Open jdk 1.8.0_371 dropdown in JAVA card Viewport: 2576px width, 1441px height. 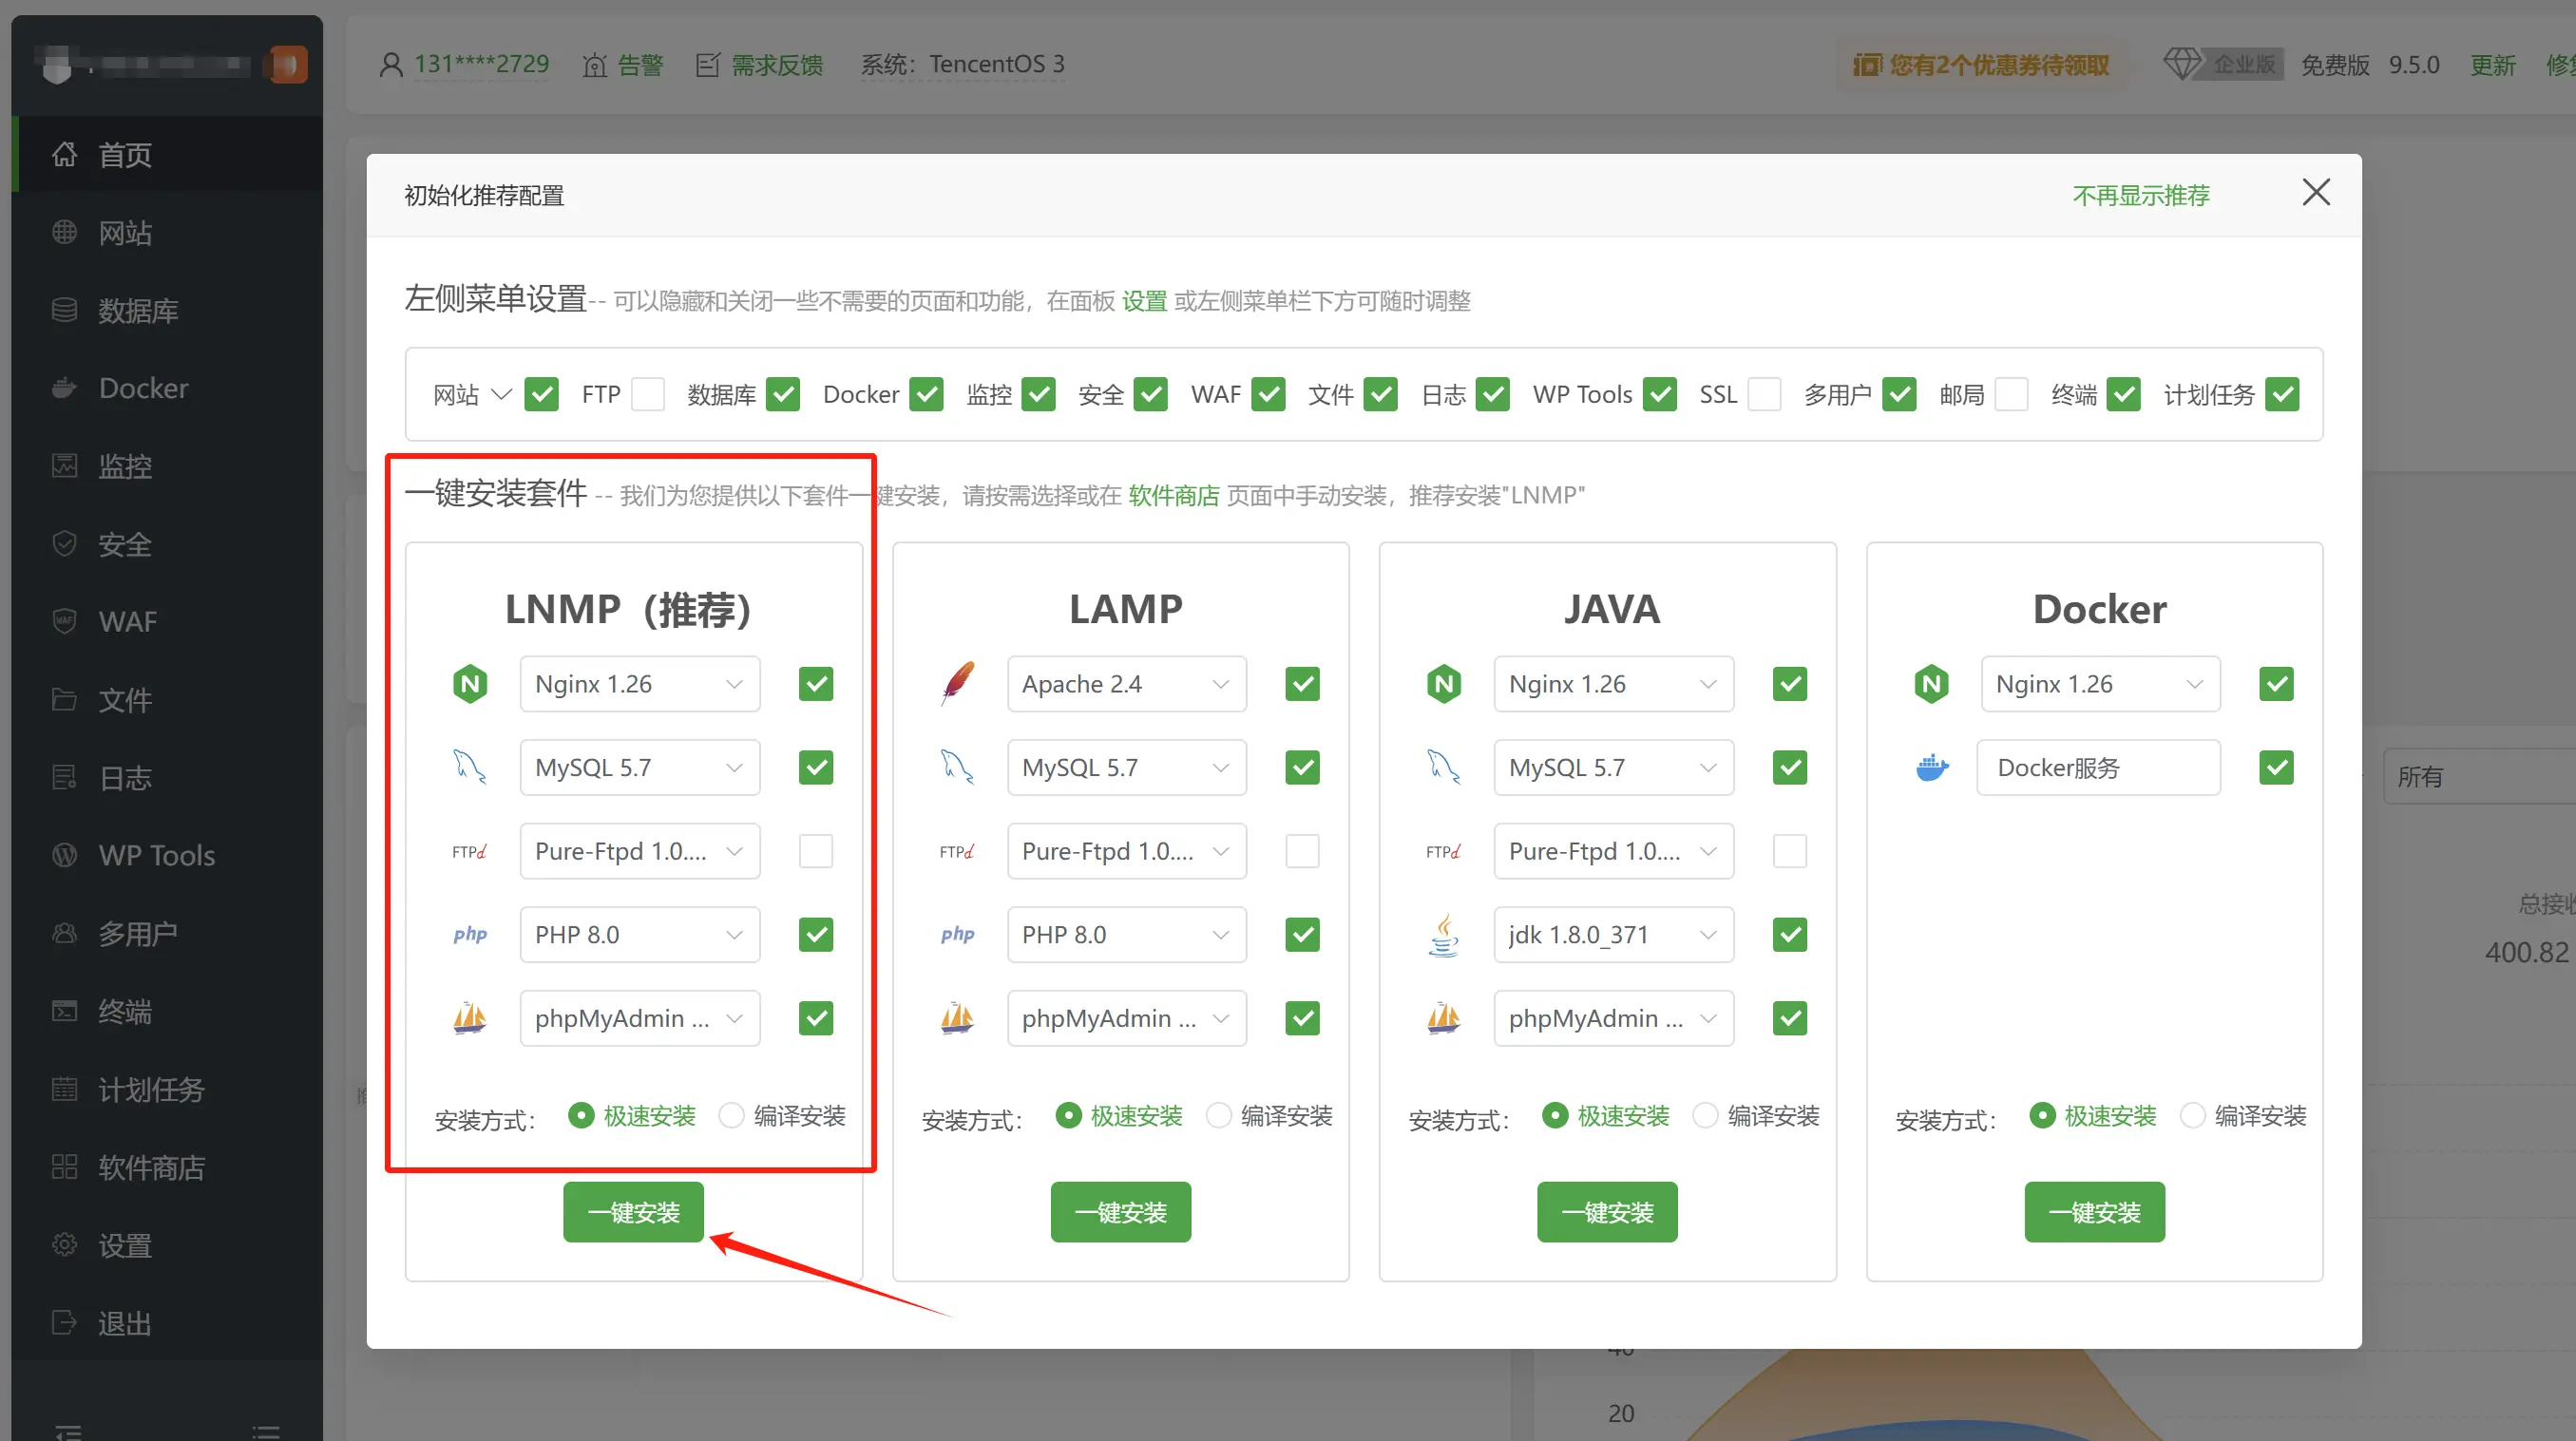tap(1614, 934)
